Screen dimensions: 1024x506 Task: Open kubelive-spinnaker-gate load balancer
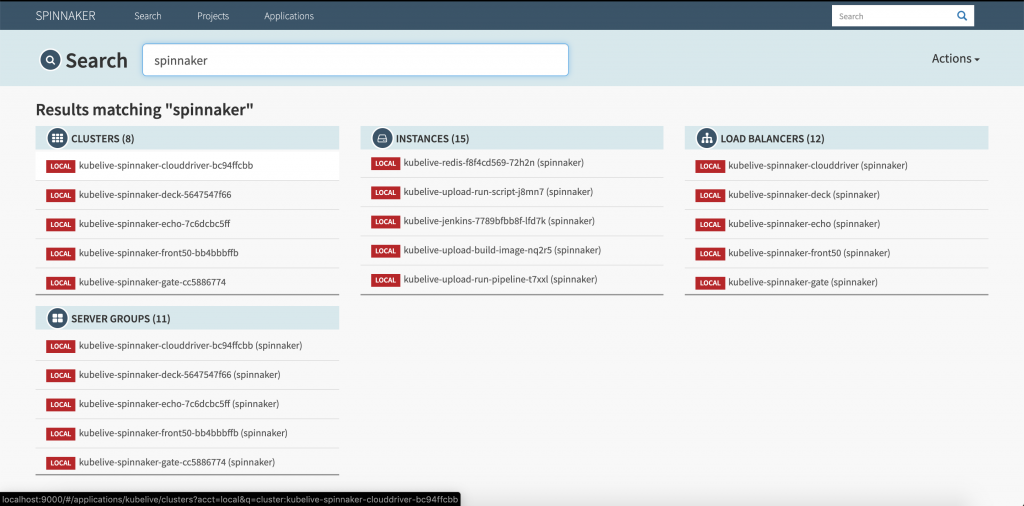pos(802,282)
